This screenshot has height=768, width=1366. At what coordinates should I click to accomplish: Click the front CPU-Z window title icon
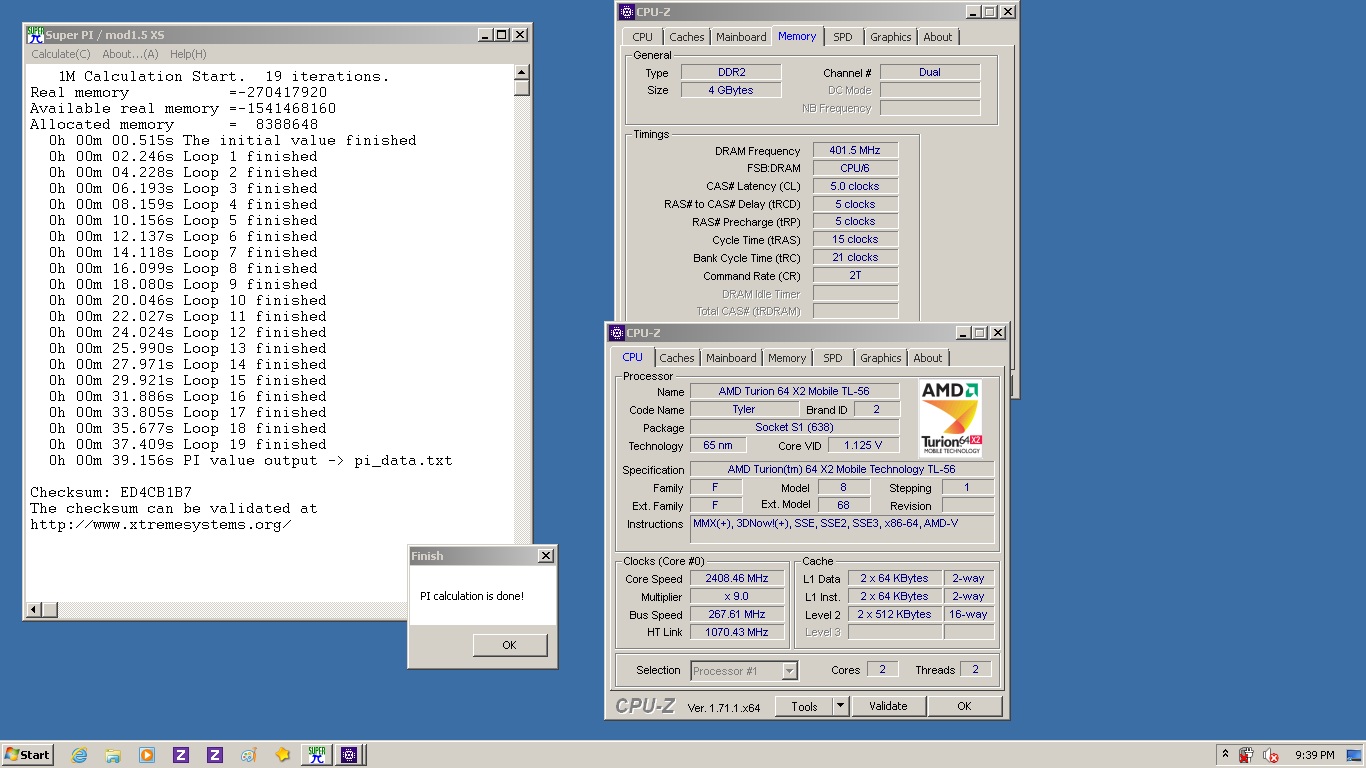point(617,333)
